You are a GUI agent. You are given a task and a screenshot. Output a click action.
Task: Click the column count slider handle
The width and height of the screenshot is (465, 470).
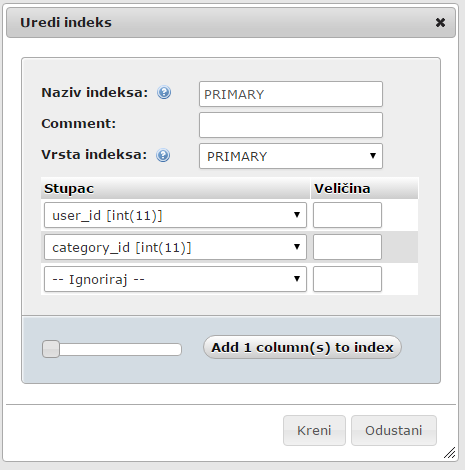[x=51, y=349]
